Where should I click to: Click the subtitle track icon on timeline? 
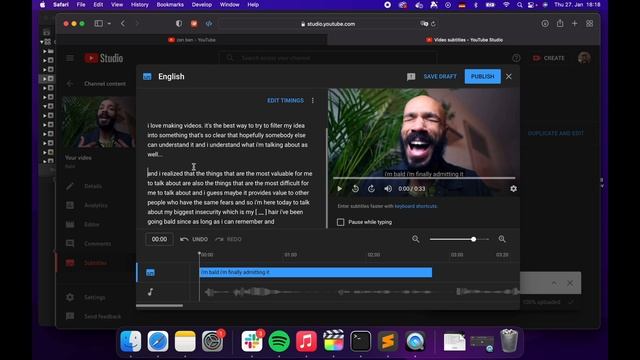150,272
